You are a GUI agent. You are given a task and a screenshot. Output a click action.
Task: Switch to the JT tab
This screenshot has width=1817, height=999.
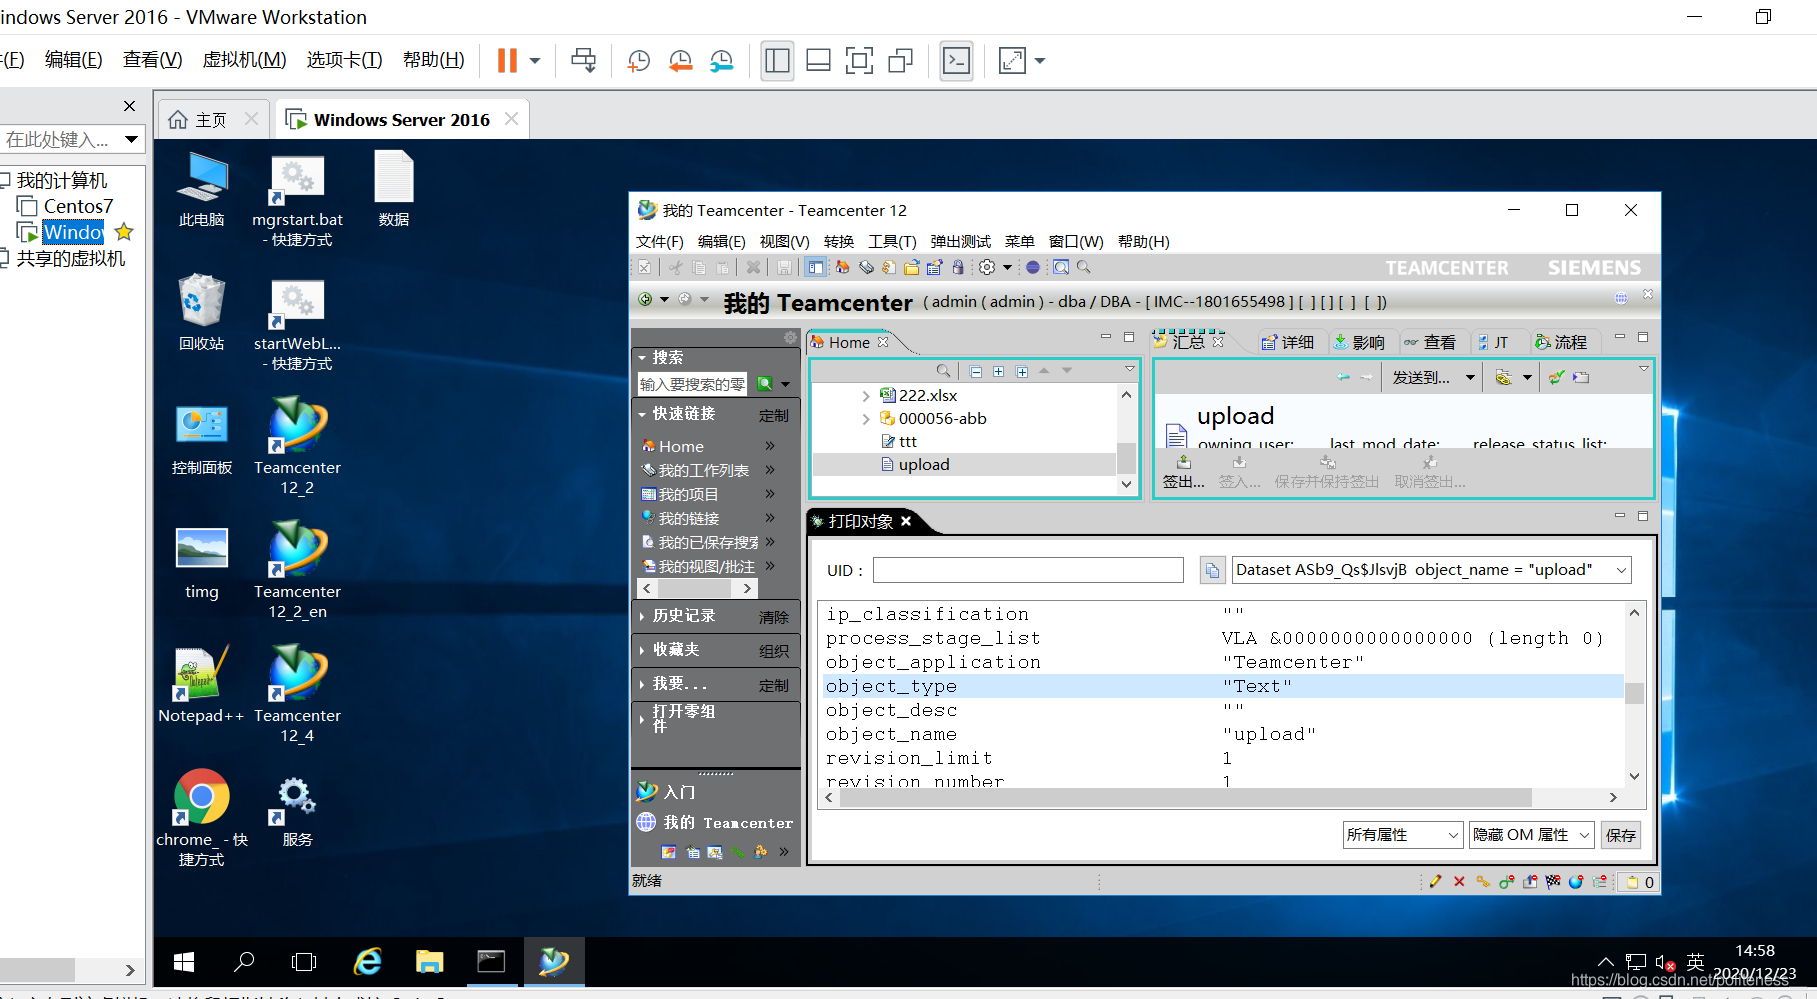(1494, 342)
